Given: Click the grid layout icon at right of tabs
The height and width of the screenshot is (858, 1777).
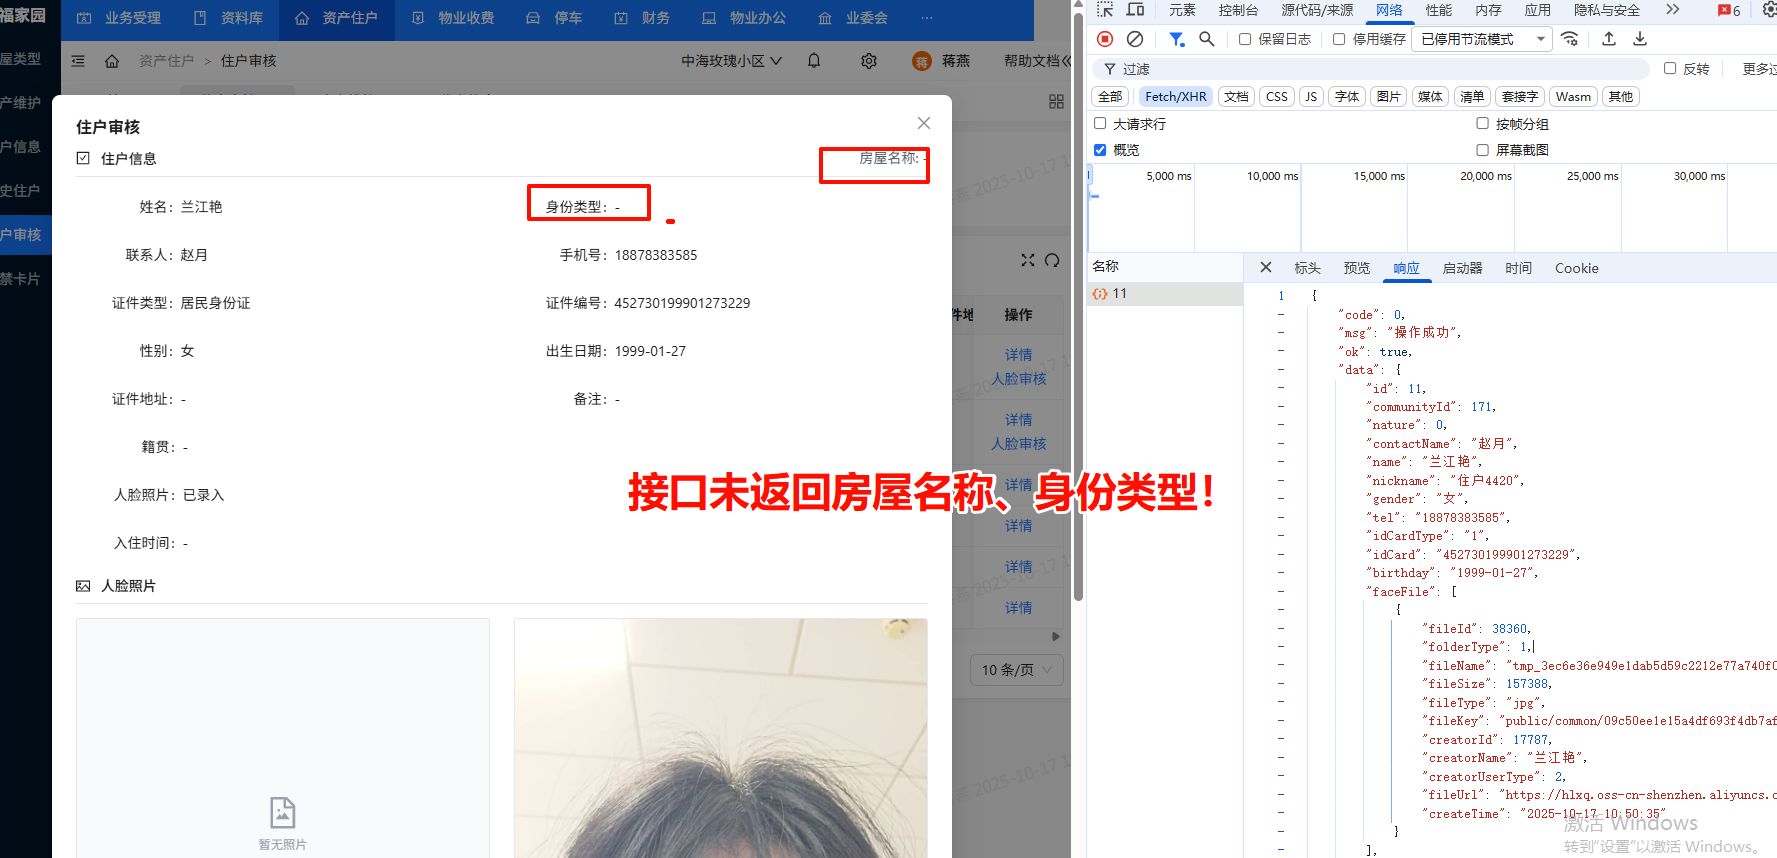Looking at the screenshot, I should 1056,102.
